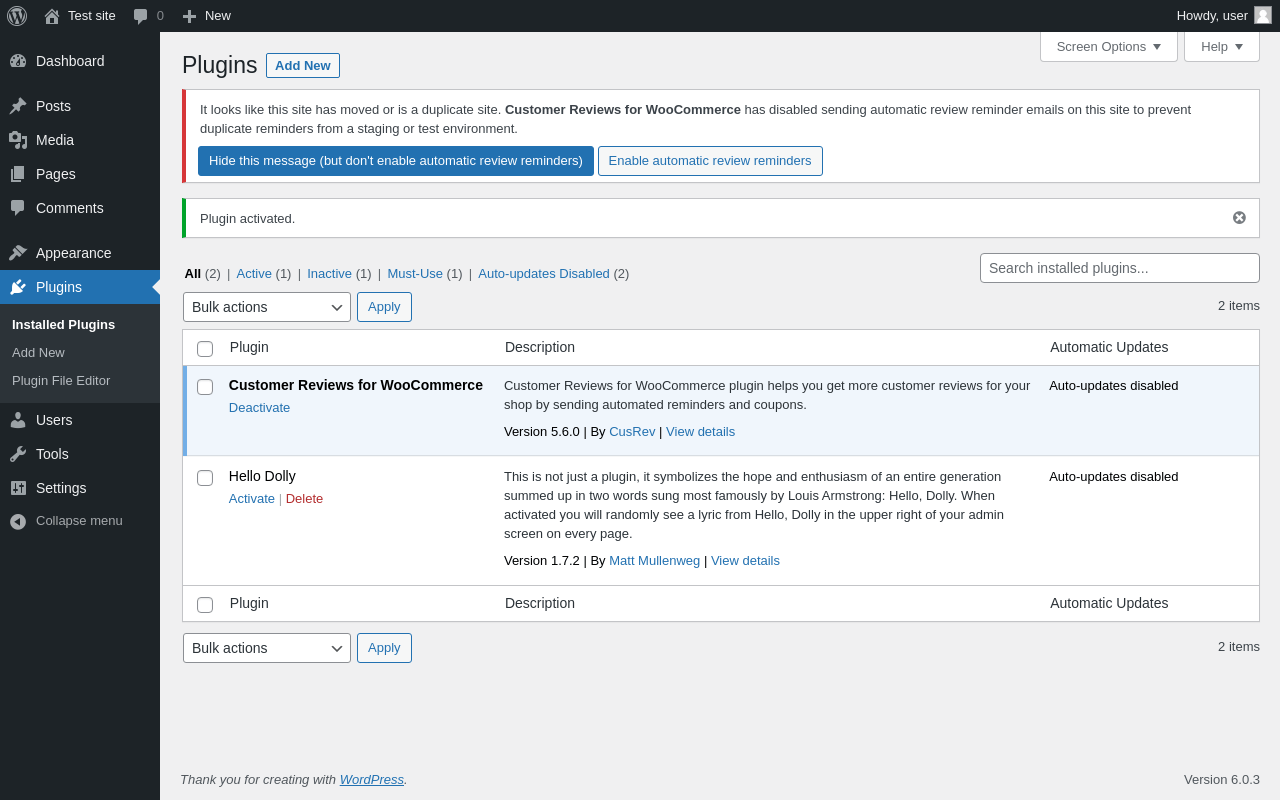Click the Dashboard gauge icon
This screenshot has width=1280, height=800.
[18, 61]
